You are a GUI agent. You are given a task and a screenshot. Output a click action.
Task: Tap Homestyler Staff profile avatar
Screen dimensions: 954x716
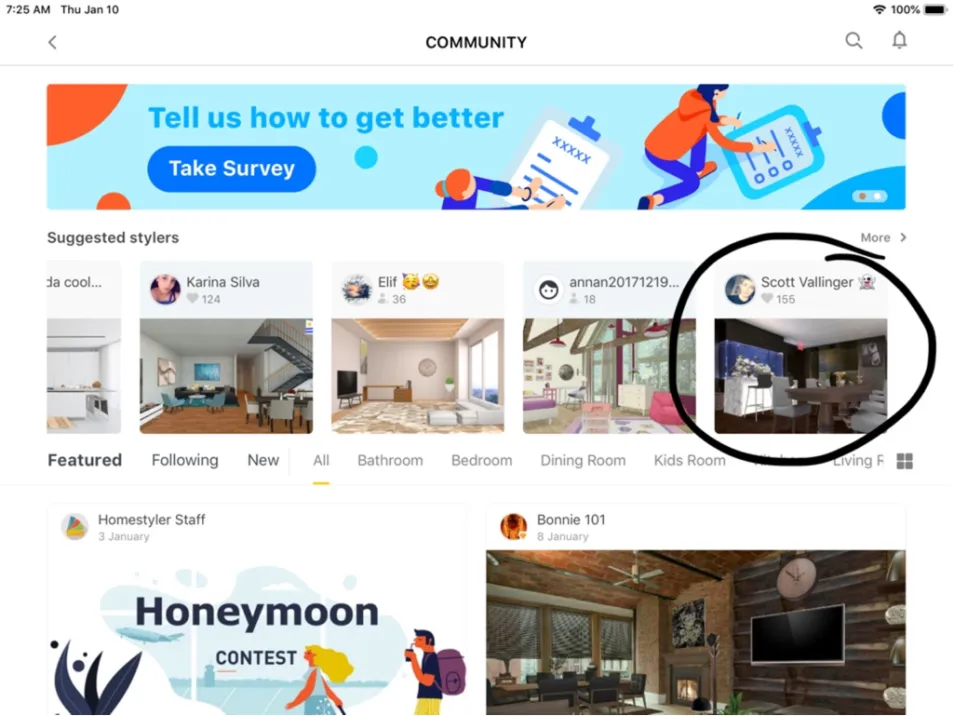pyautogui.click(x=75, y=526)
